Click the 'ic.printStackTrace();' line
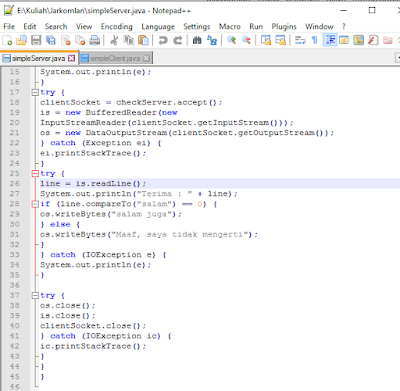 pyautogui.click(x=93, y=346)
